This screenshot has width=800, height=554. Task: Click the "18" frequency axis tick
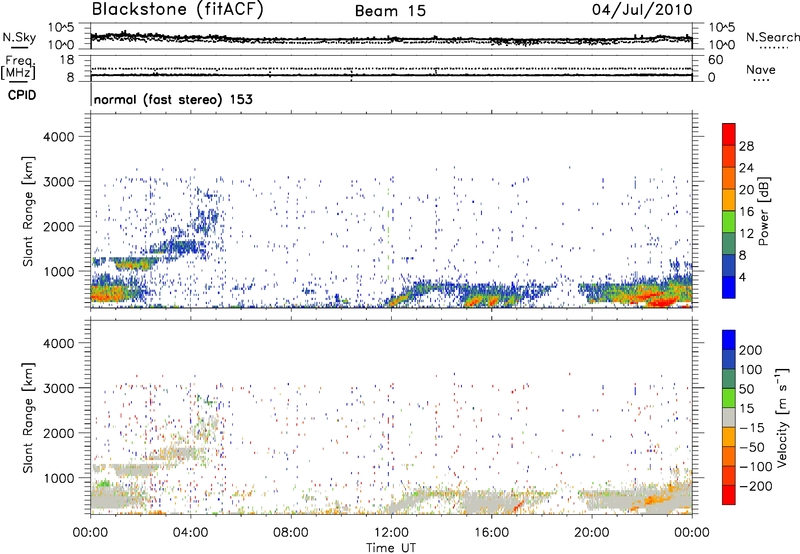[x=67, y=60]
